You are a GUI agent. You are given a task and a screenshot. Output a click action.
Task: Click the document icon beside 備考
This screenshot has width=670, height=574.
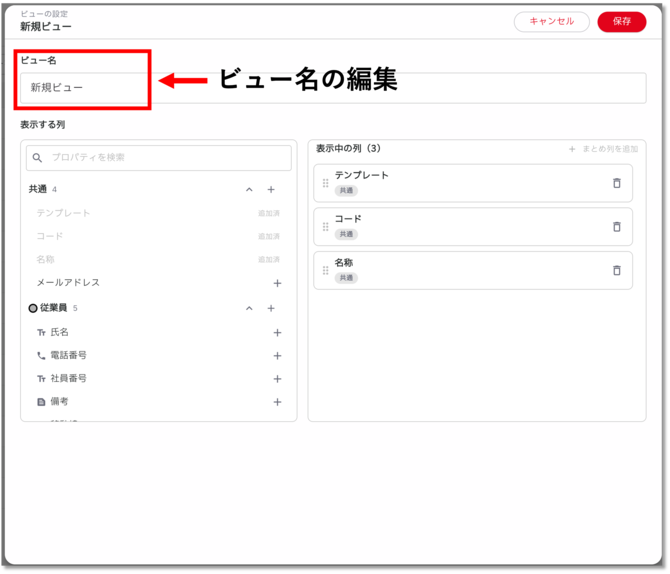41,402
